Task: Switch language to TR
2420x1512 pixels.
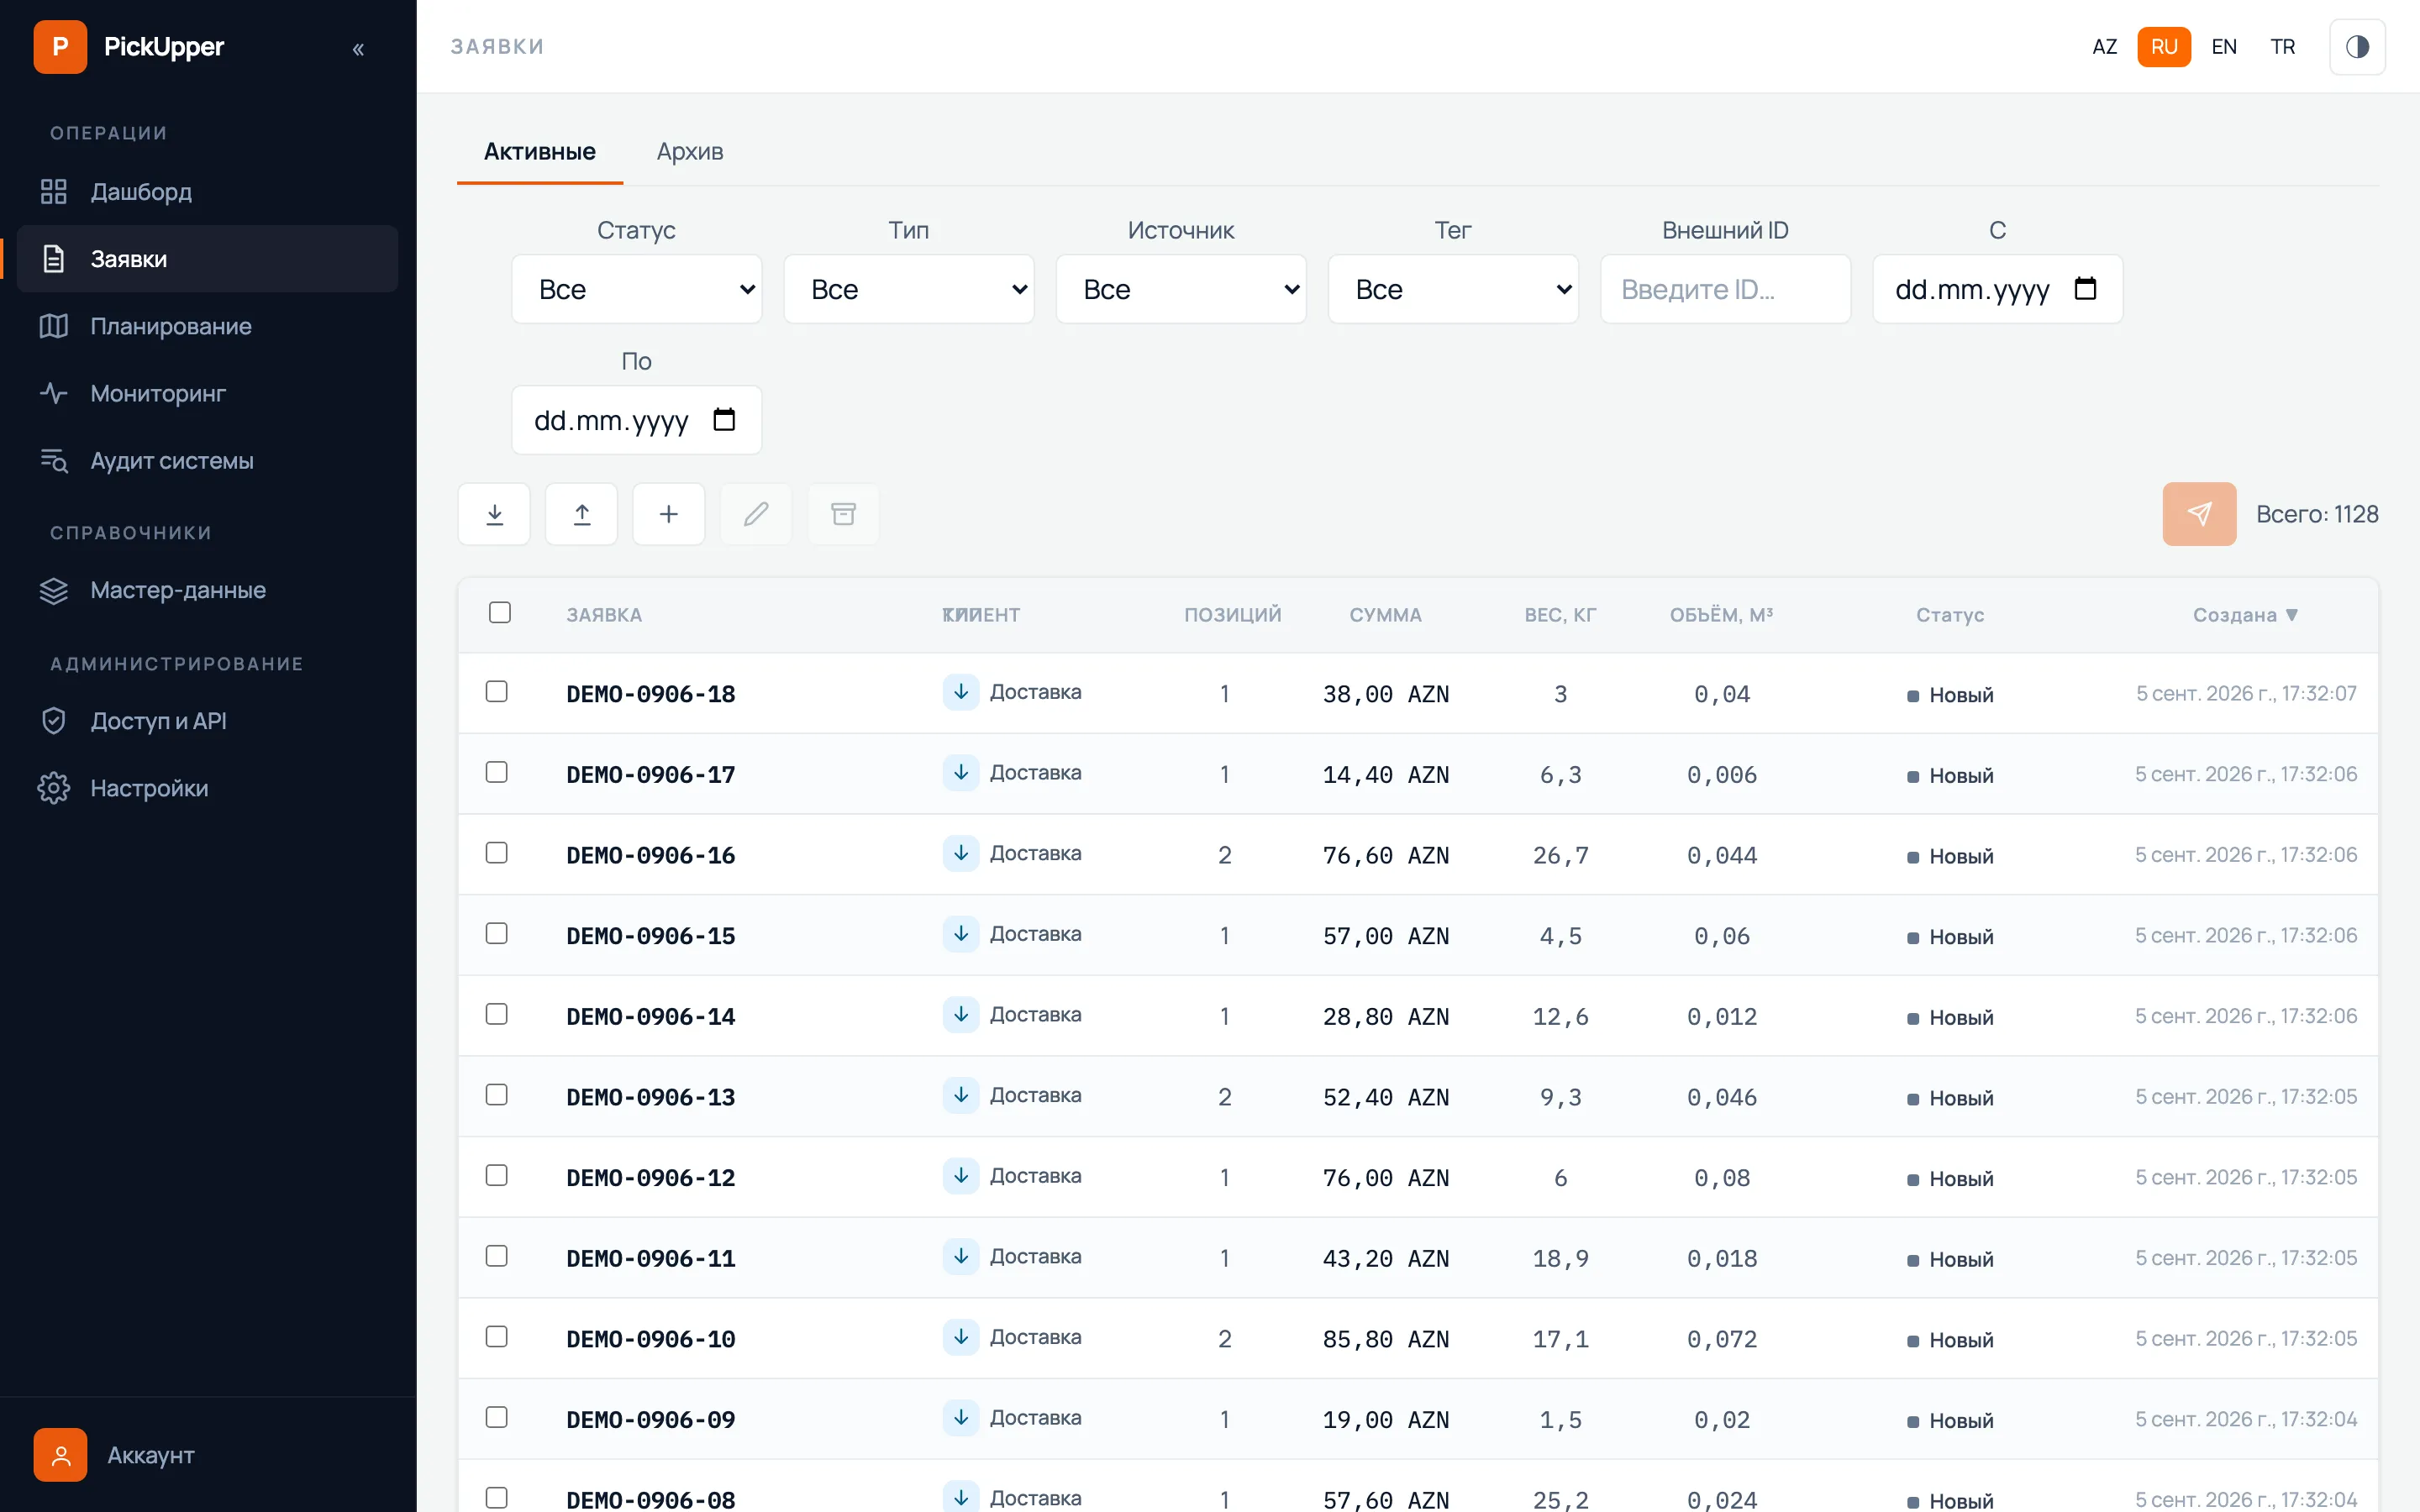Action: (x=2283, y=47)
